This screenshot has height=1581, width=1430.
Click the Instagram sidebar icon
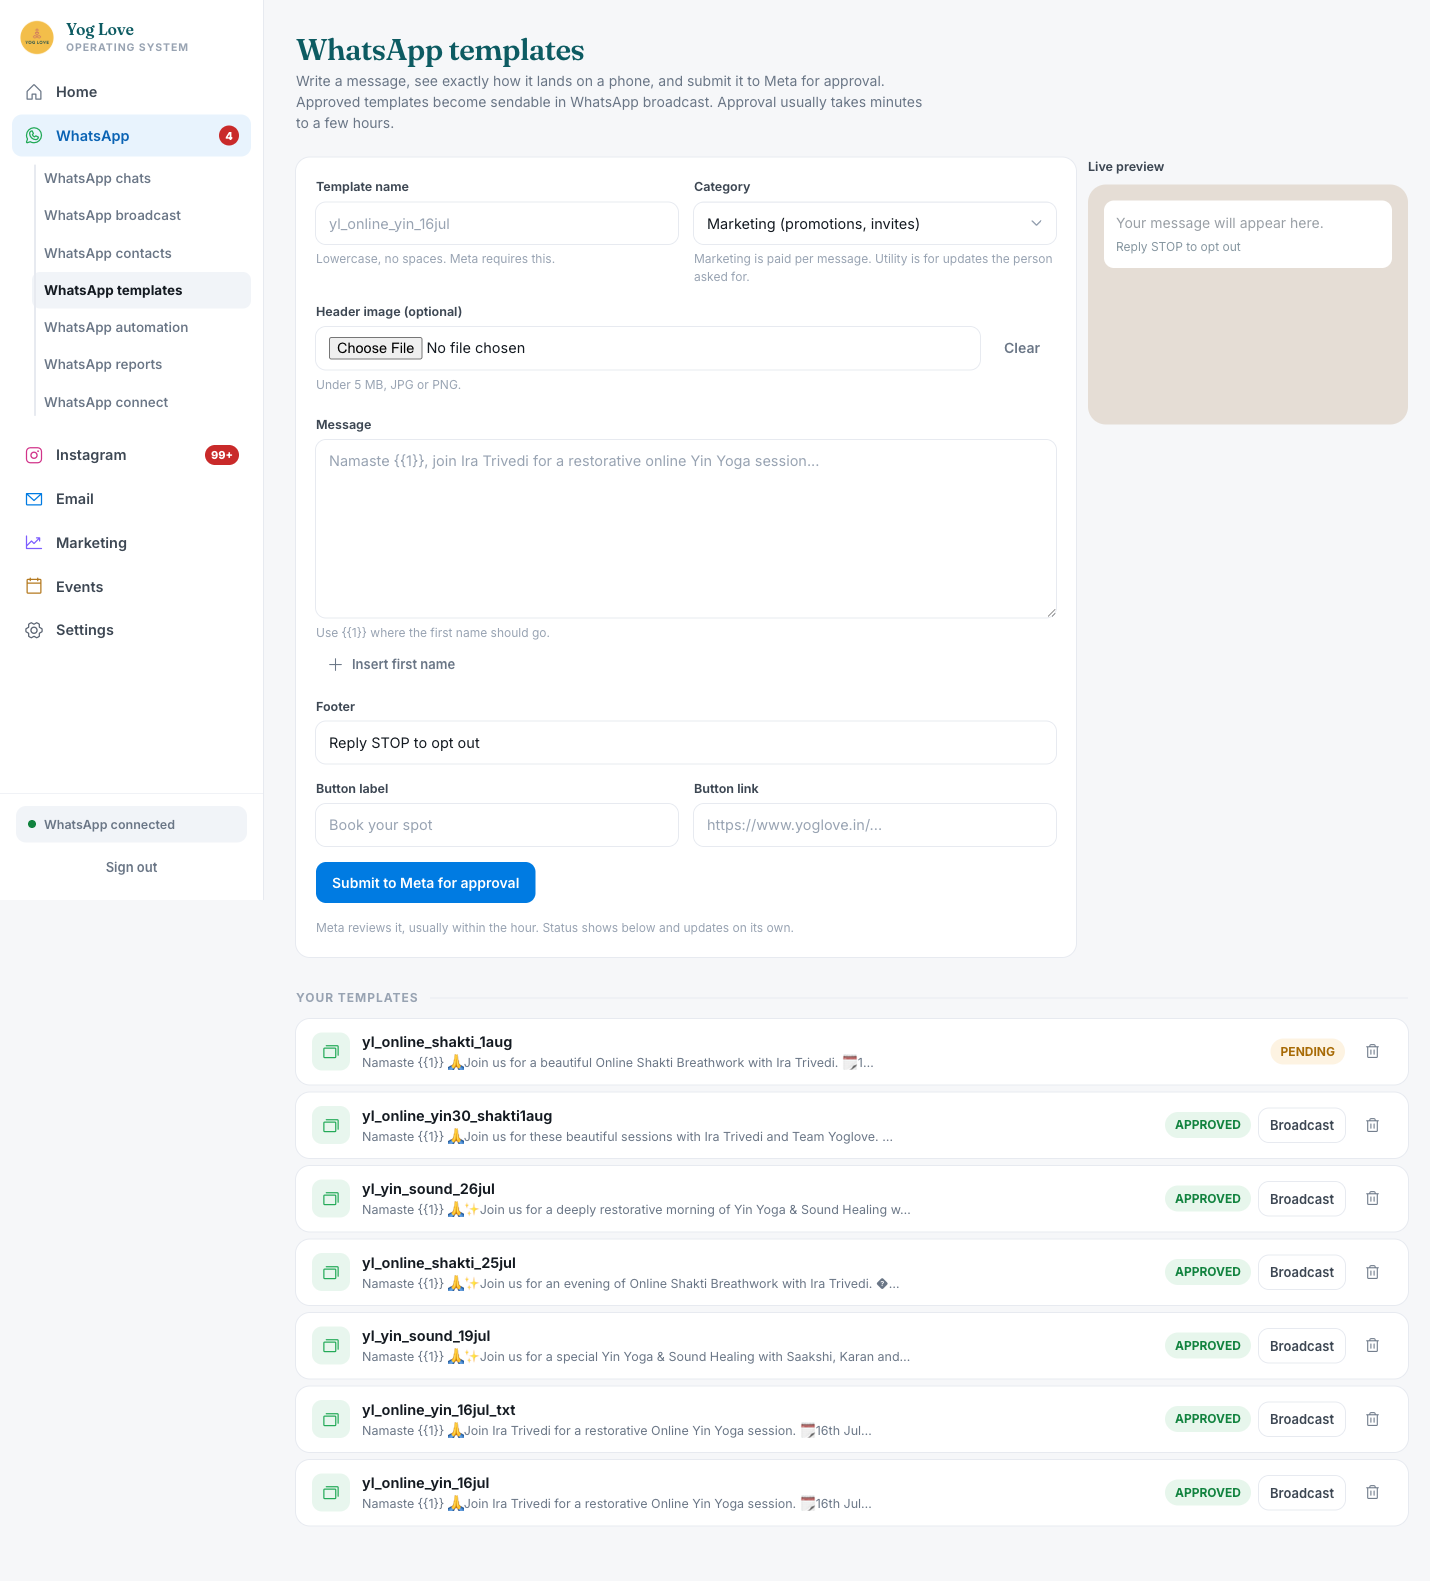click(x=34, y=455)
